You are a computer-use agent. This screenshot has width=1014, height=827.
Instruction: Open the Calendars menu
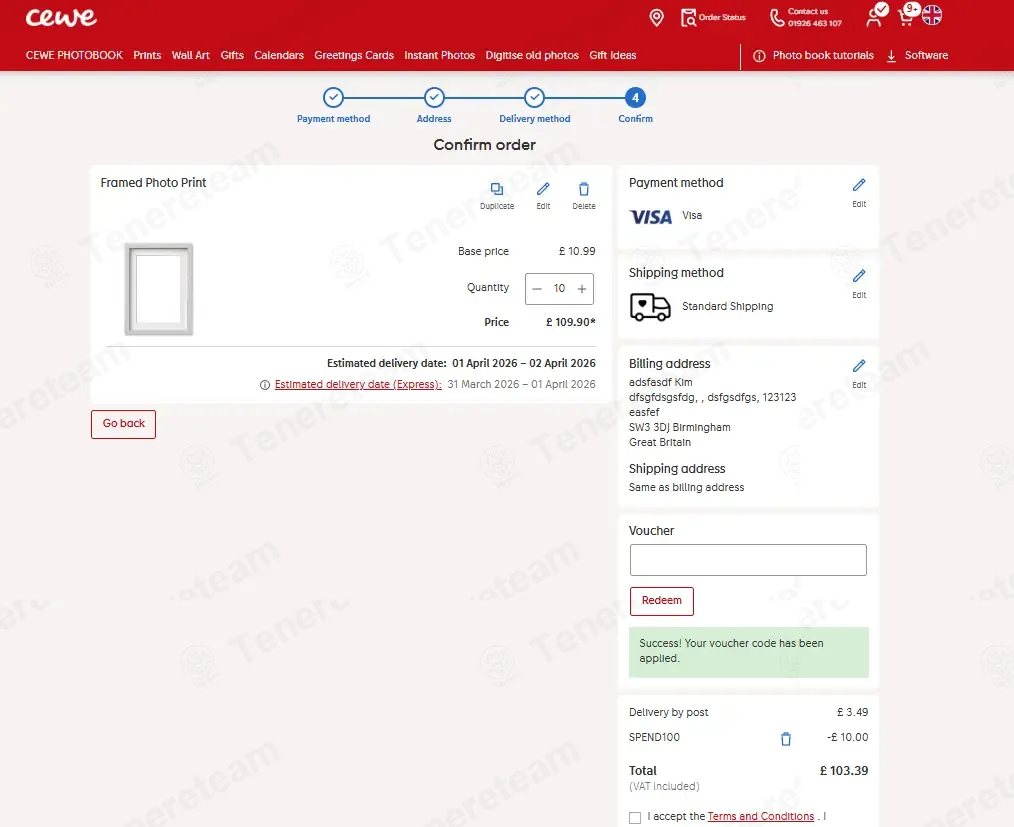tap(279, 56)
